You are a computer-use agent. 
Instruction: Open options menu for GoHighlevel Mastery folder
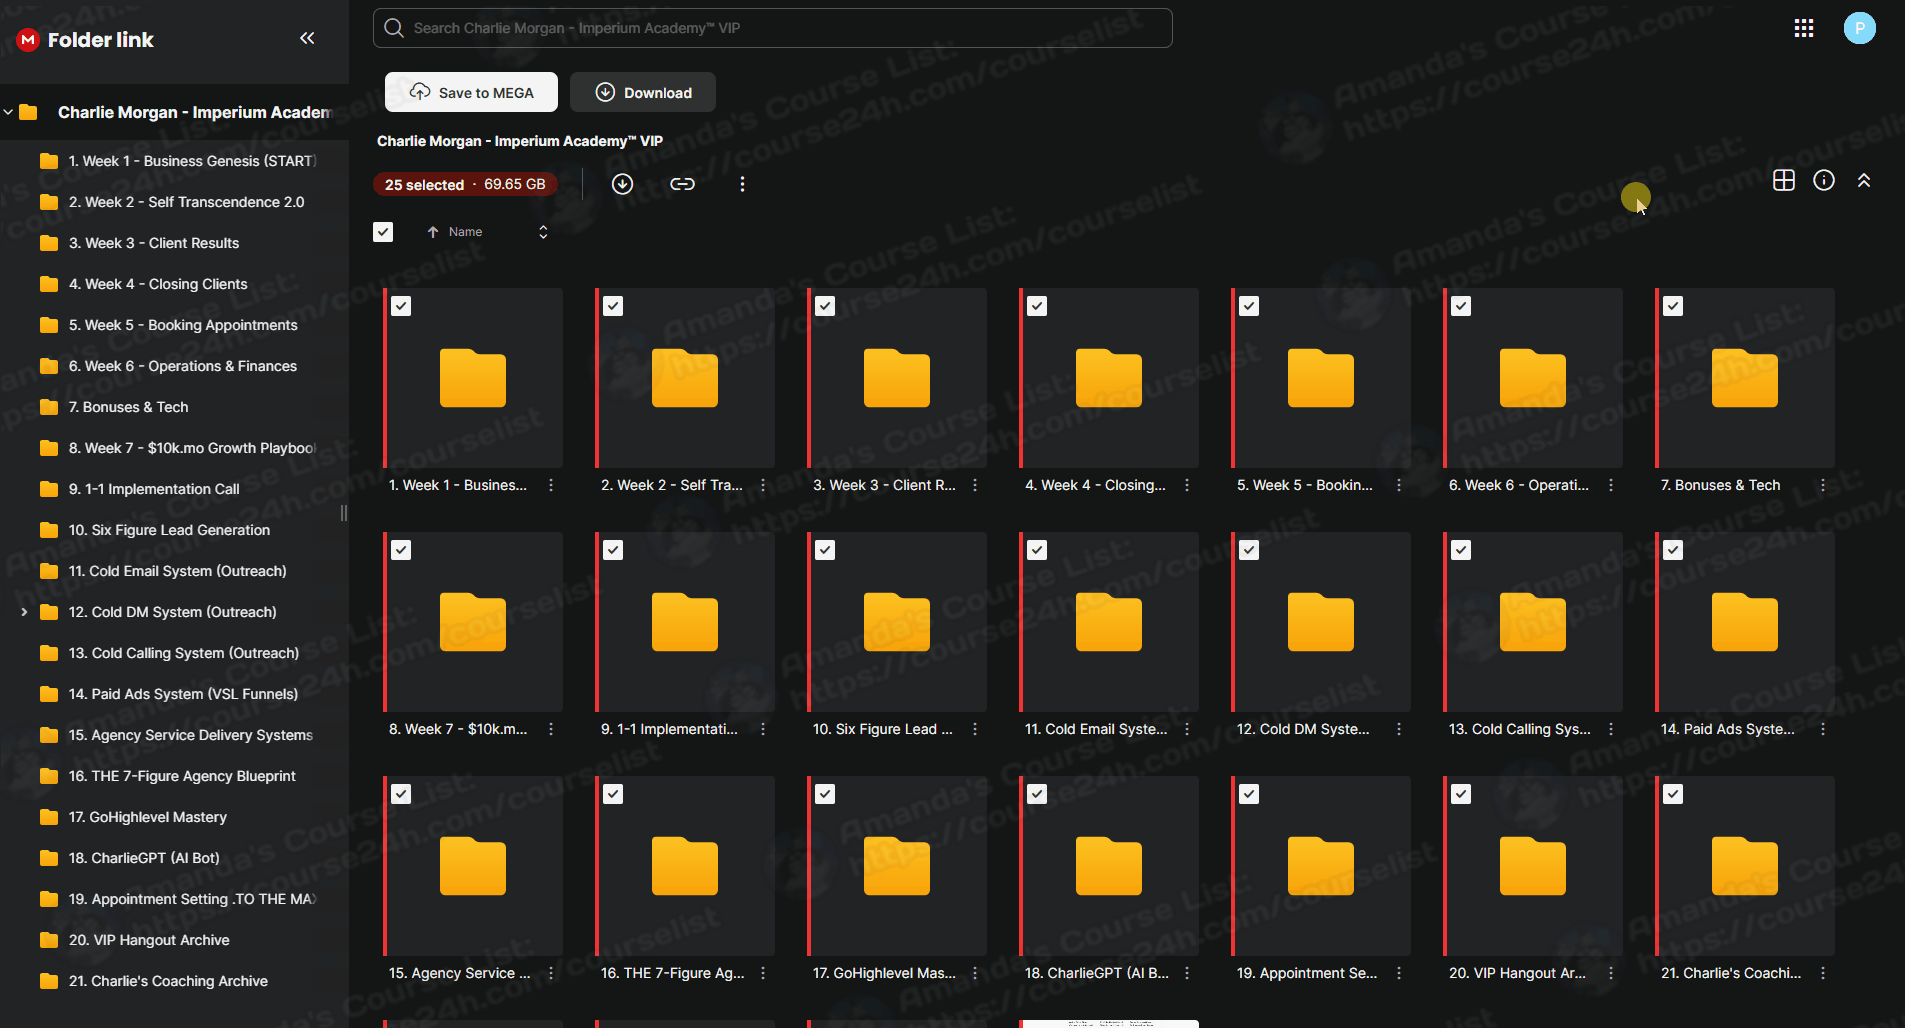[x=975, y=973]
